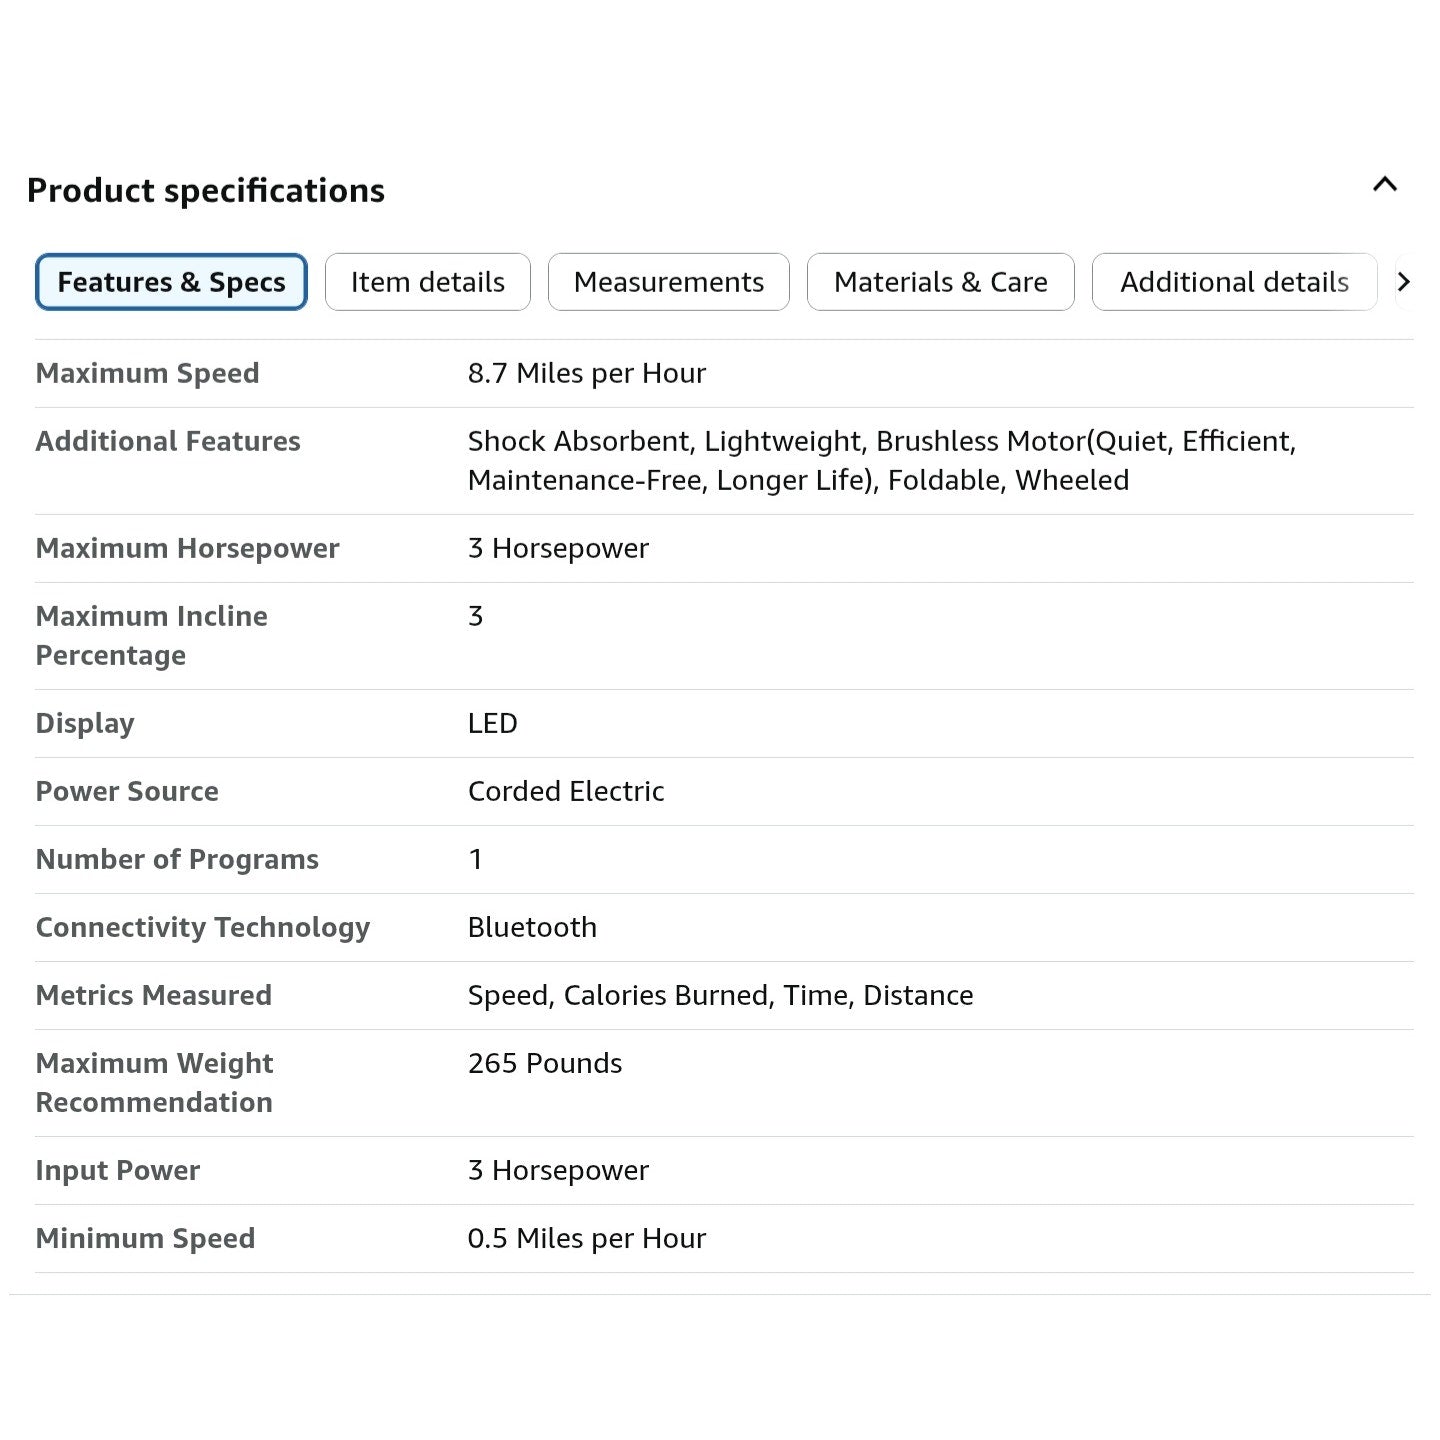Show the Materials & Care tab
The height and width of the screenshot is (1440, 1440).
pos(940,282)
